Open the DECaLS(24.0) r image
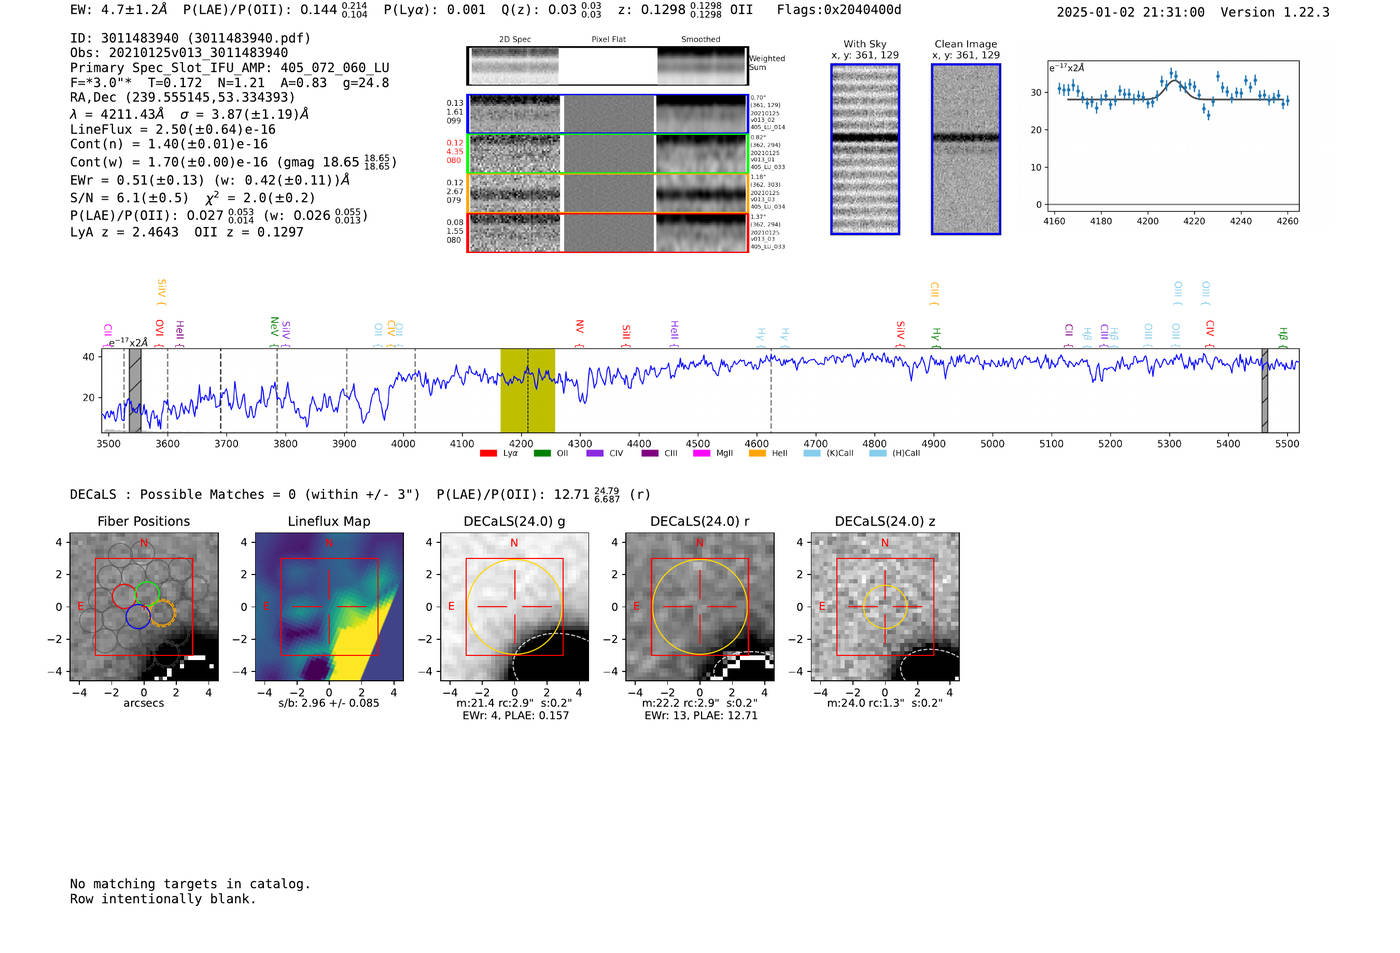Image resolution: width=1400 pixels, height=953 pixels. pos(700,607)
